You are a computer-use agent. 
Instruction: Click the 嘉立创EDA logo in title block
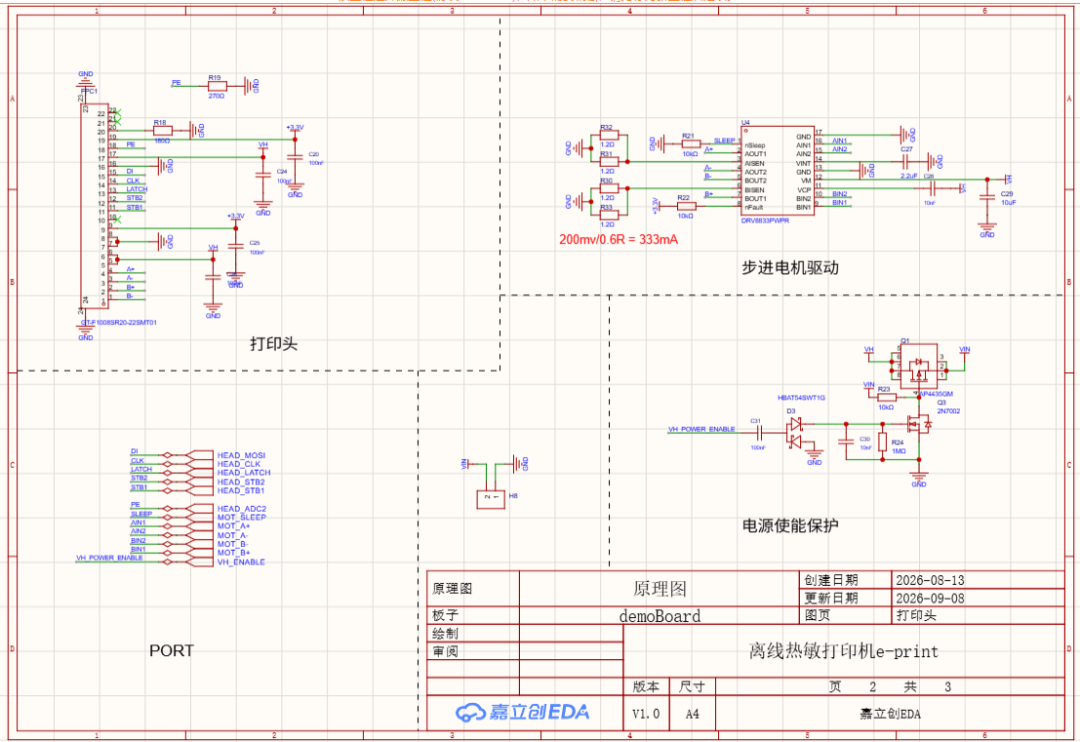(x=523, y=712)
